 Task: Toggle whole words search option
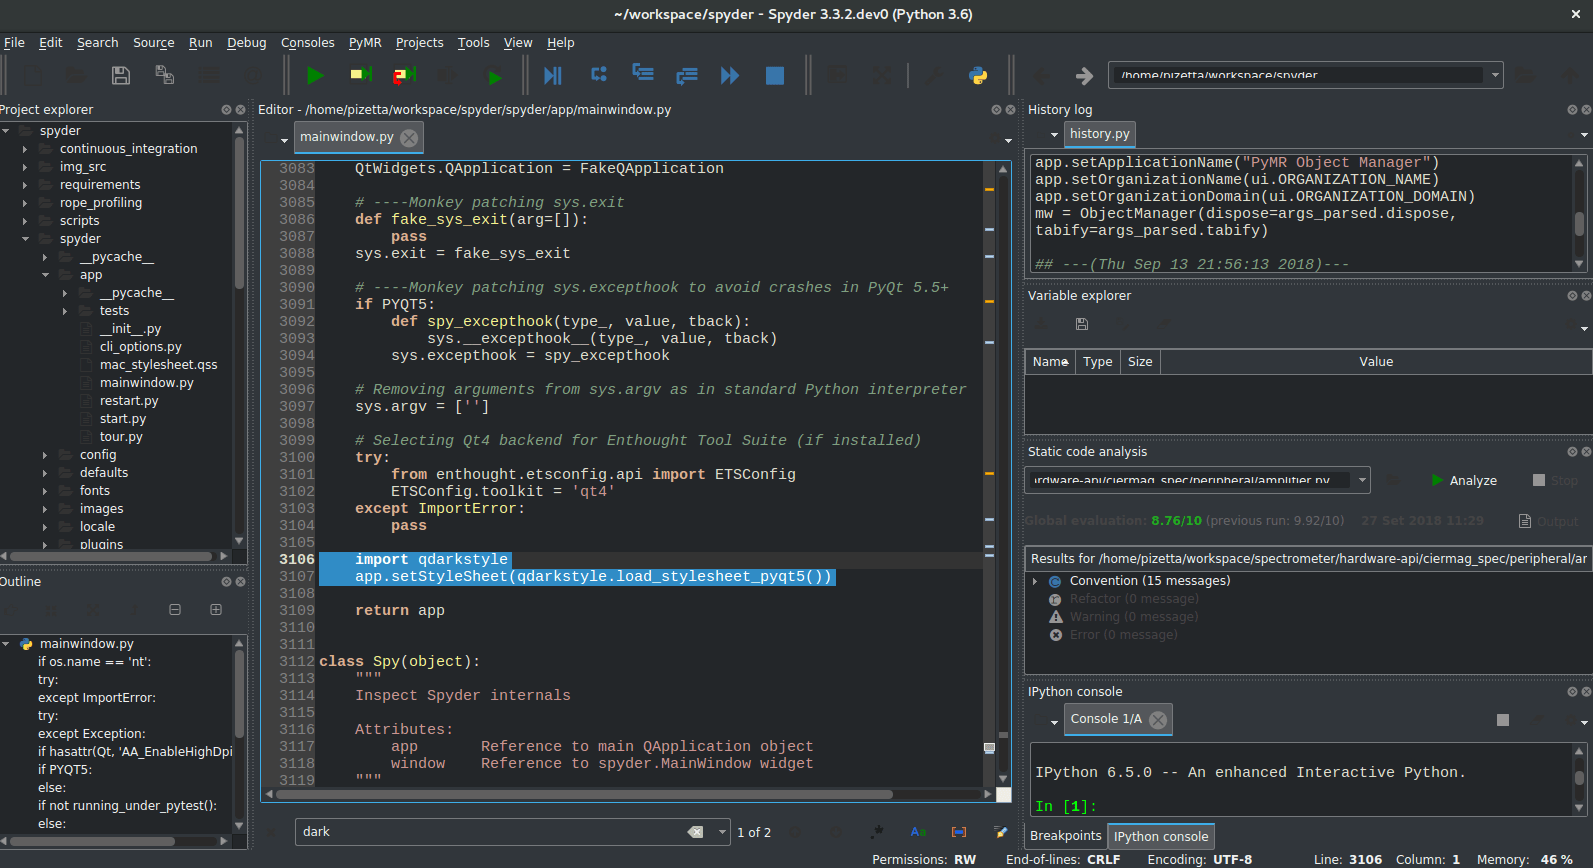point(959,832)
